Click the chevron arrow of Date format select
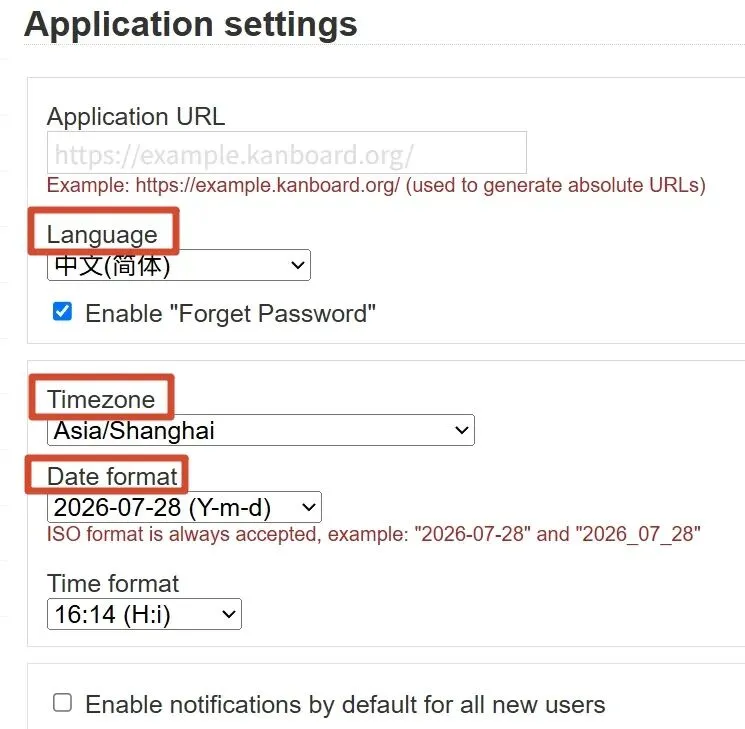 [309, 507]
